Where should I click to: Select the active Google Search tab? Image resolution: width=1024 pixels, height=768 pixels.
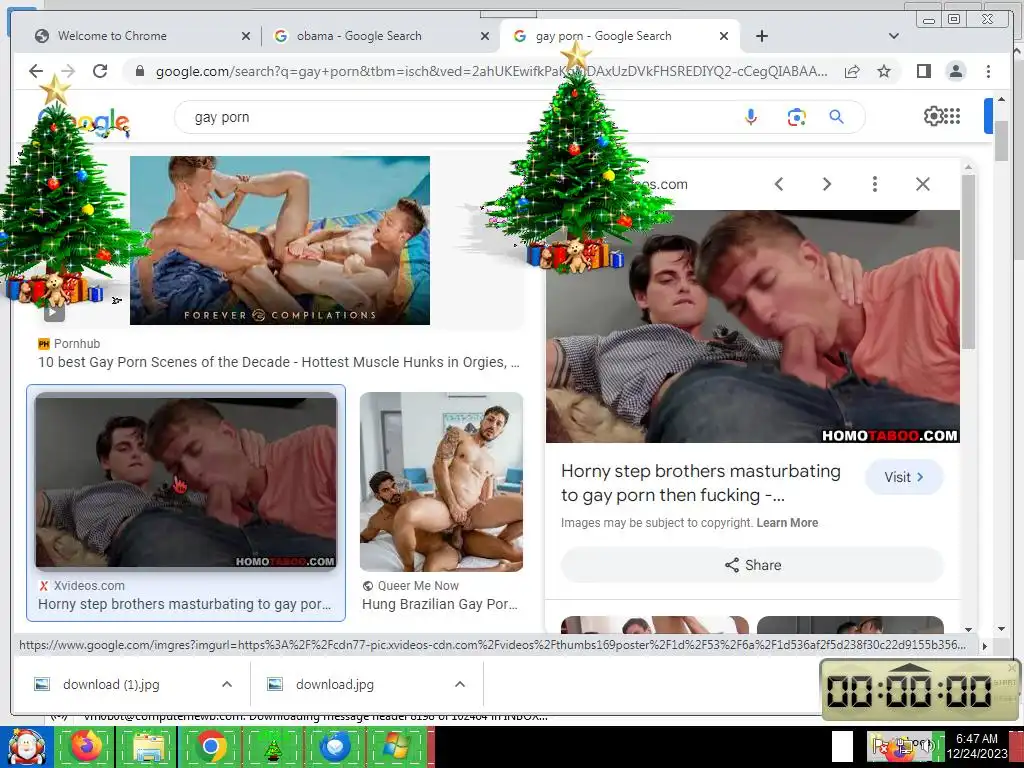[x=620, y=36]
